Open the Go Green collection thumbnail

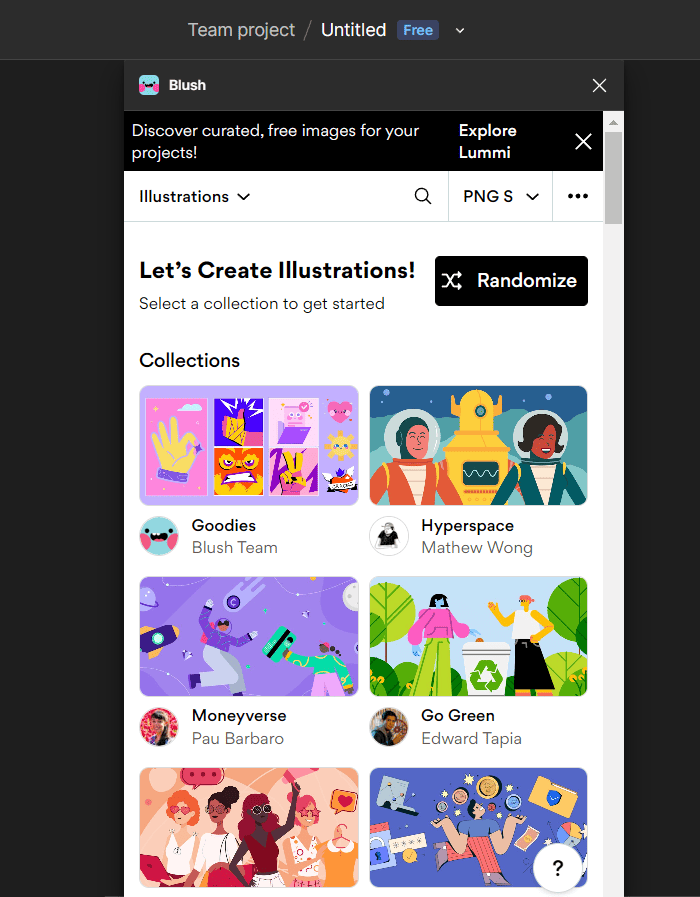478,636
